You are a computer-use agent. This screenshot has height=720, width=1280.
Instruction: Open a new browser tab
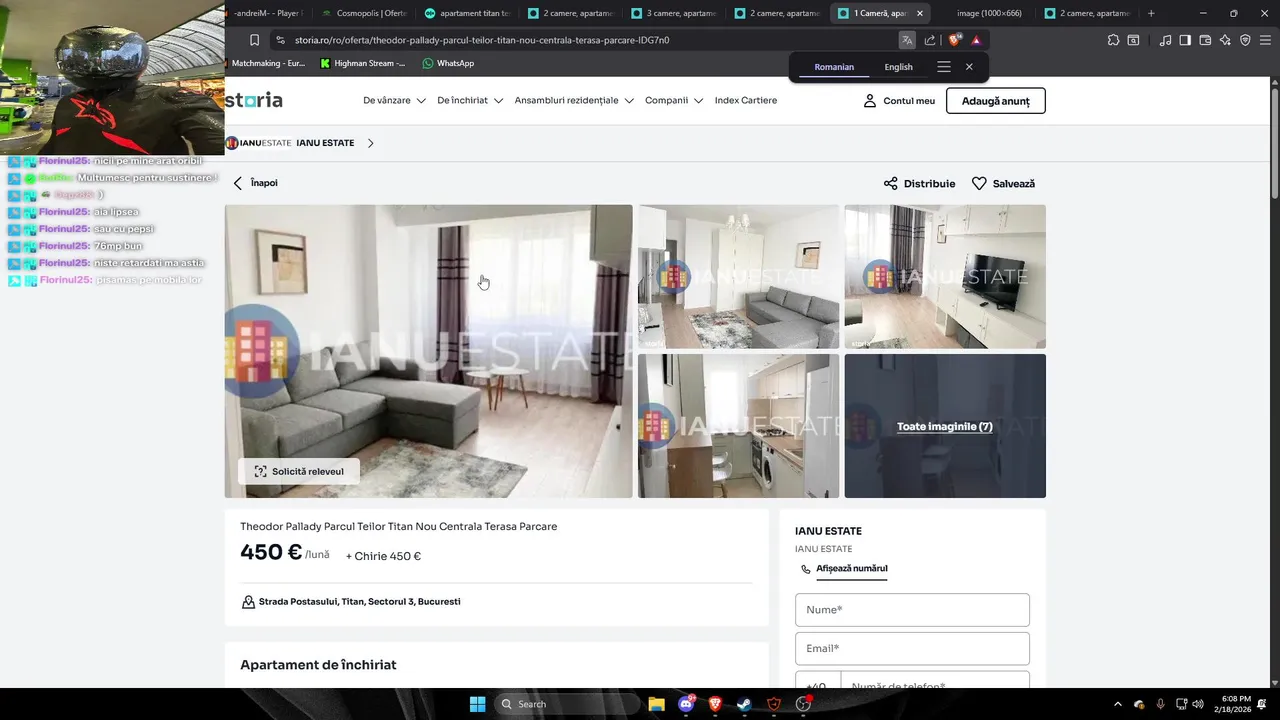(1151, 13)
